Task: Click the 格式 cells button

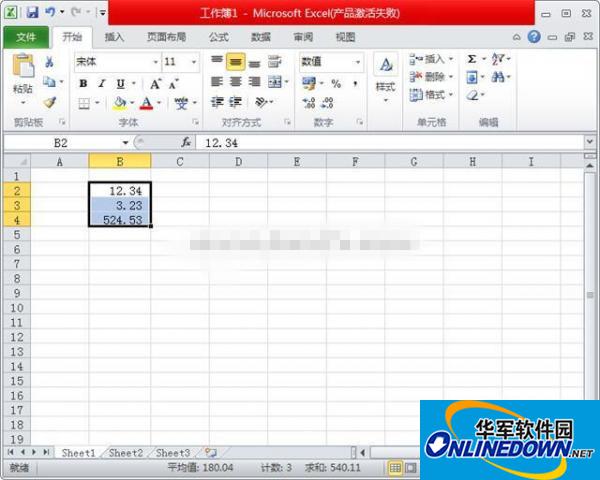Action: [431, 95]
